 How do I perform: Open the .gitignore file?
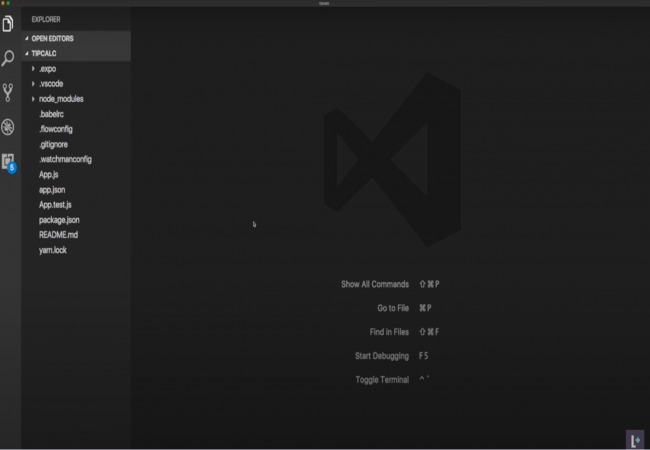pyautogui.click(x=76, y=144)
